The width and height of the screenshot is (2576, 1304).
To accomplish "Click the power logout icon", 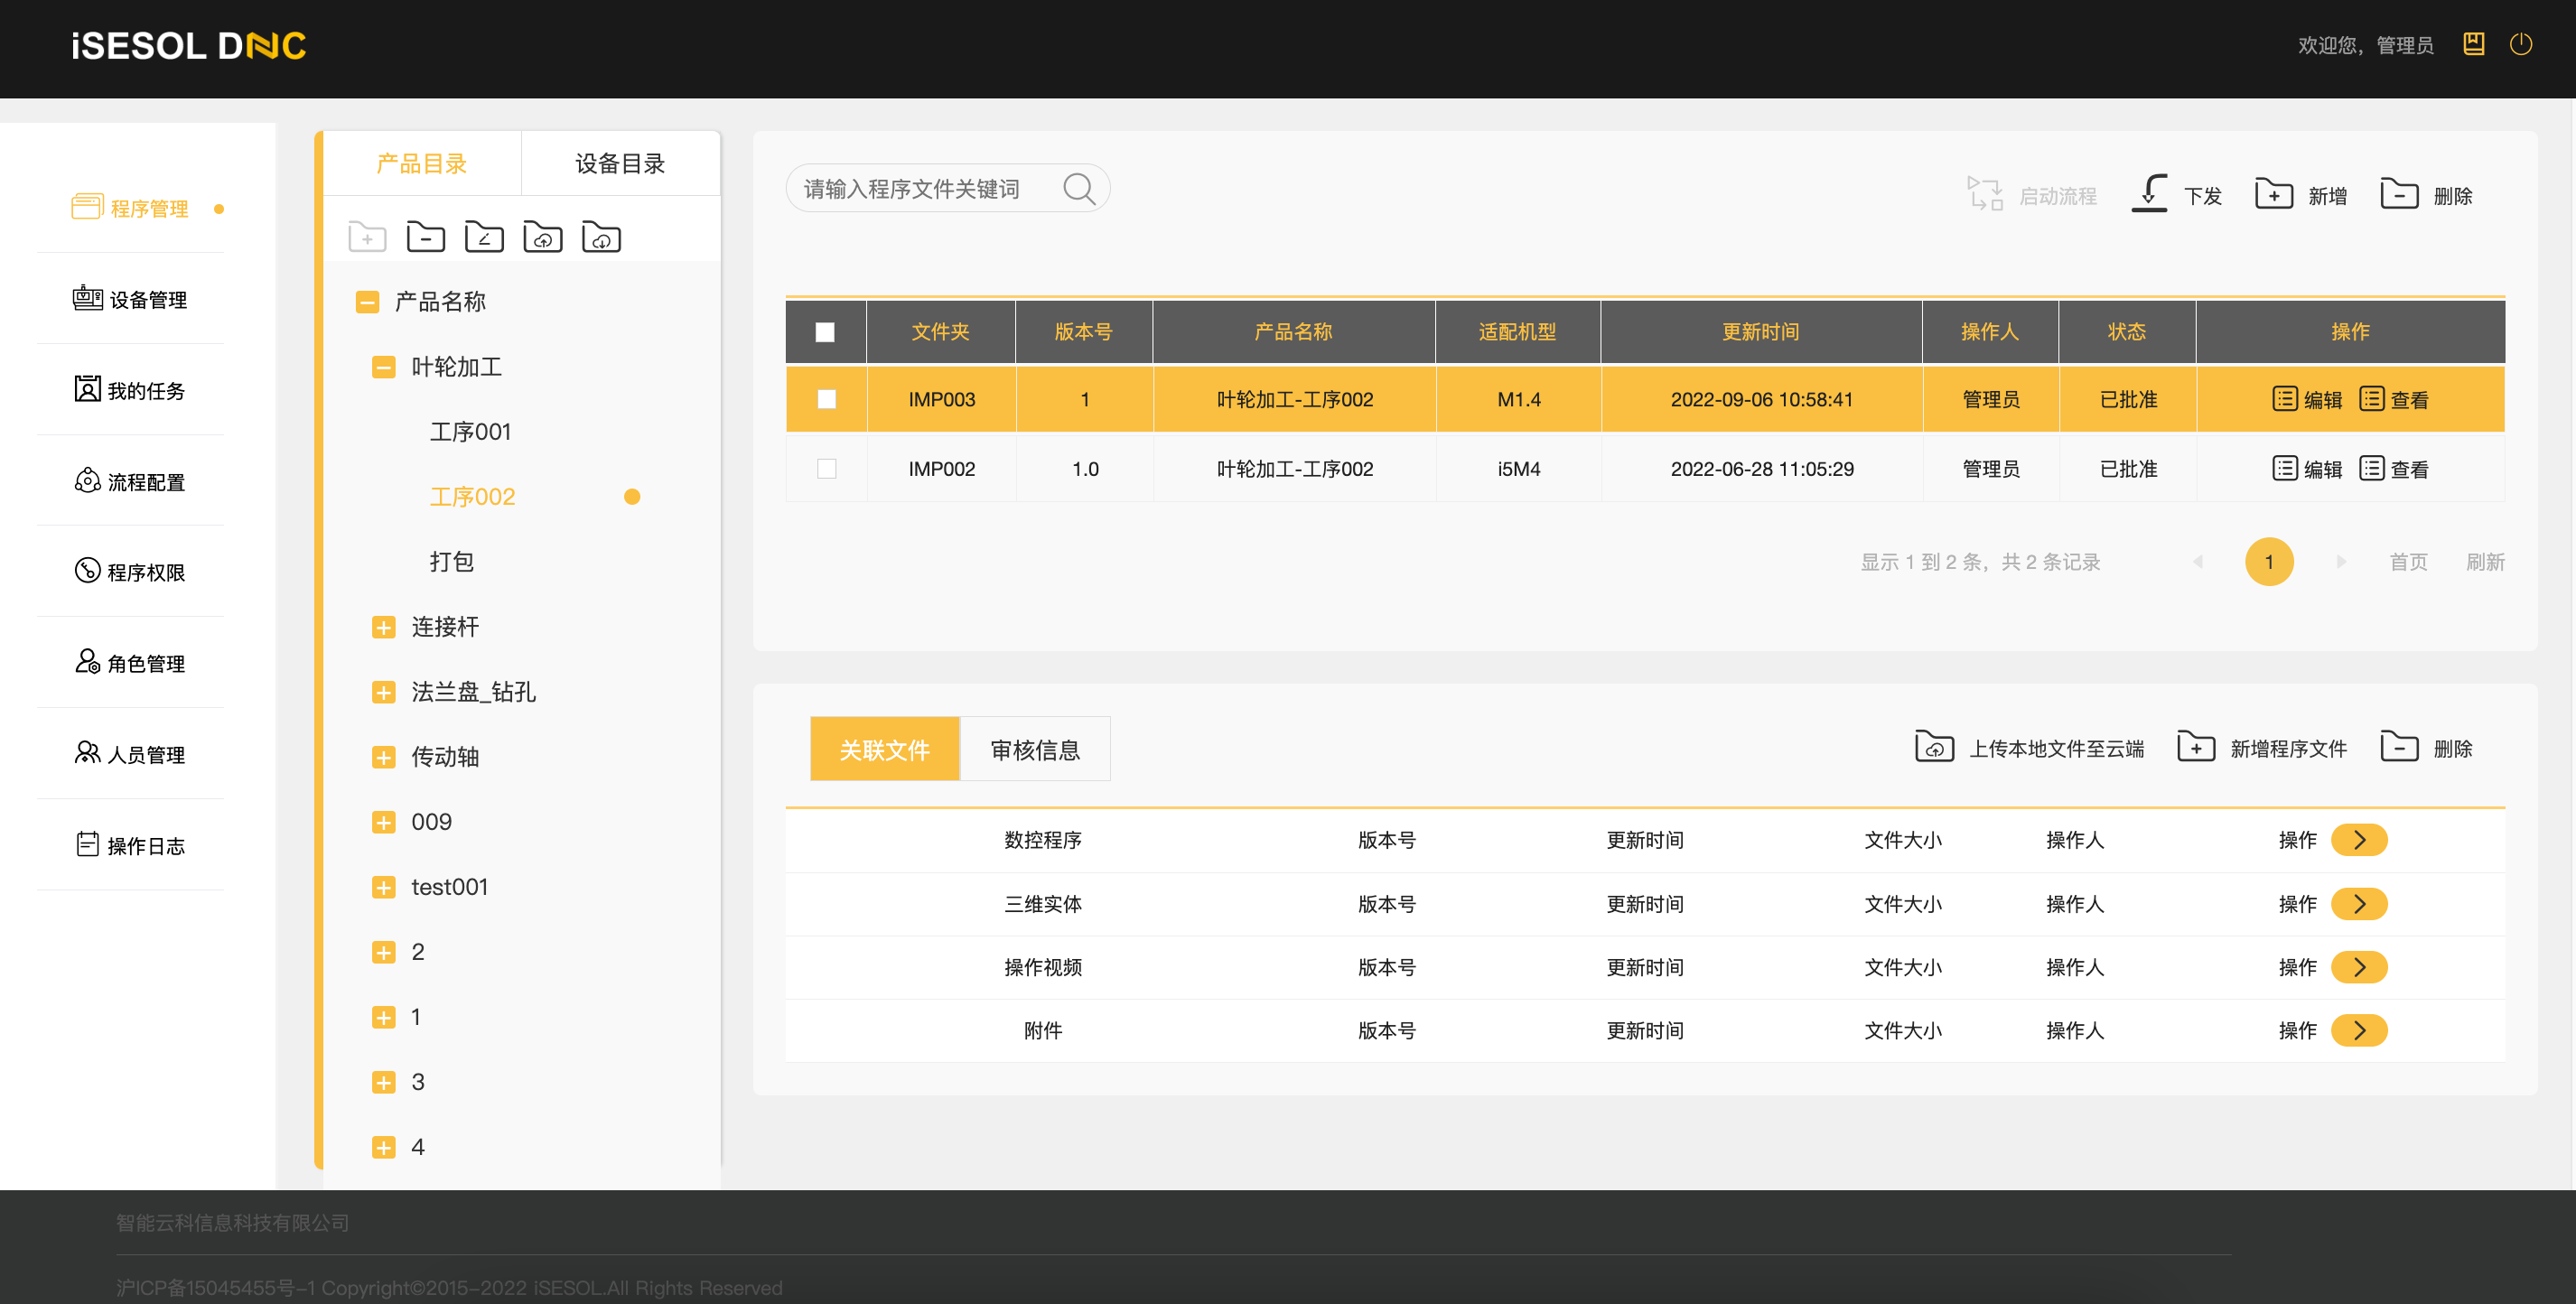I will [x=2521, y=44].
